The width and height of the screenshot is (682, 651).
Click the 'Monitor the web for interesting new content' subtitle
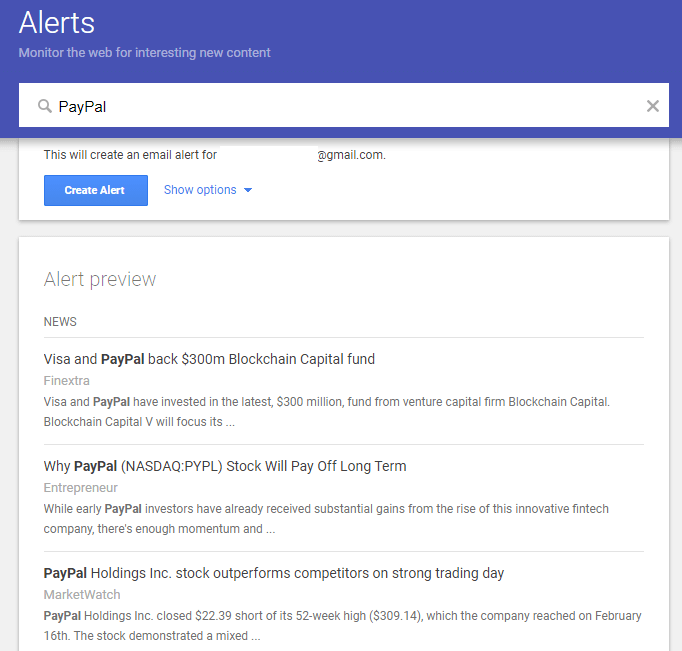click(144, 53)
